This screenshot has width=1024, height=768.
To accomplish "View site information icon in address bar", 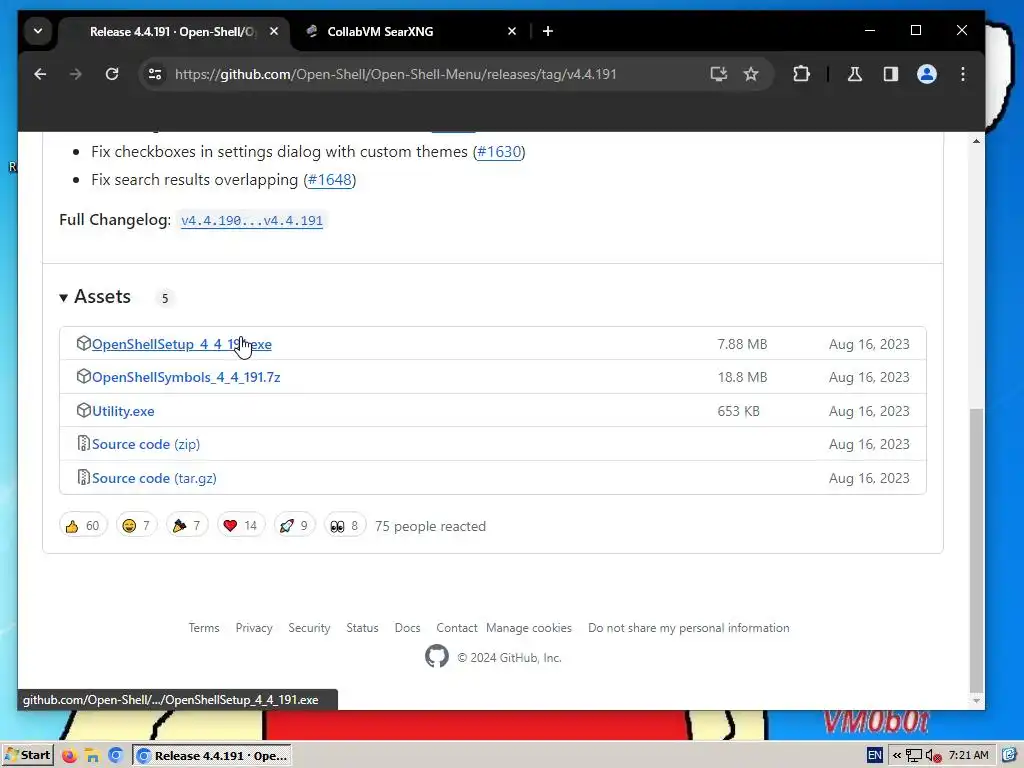I will (155, 74).
